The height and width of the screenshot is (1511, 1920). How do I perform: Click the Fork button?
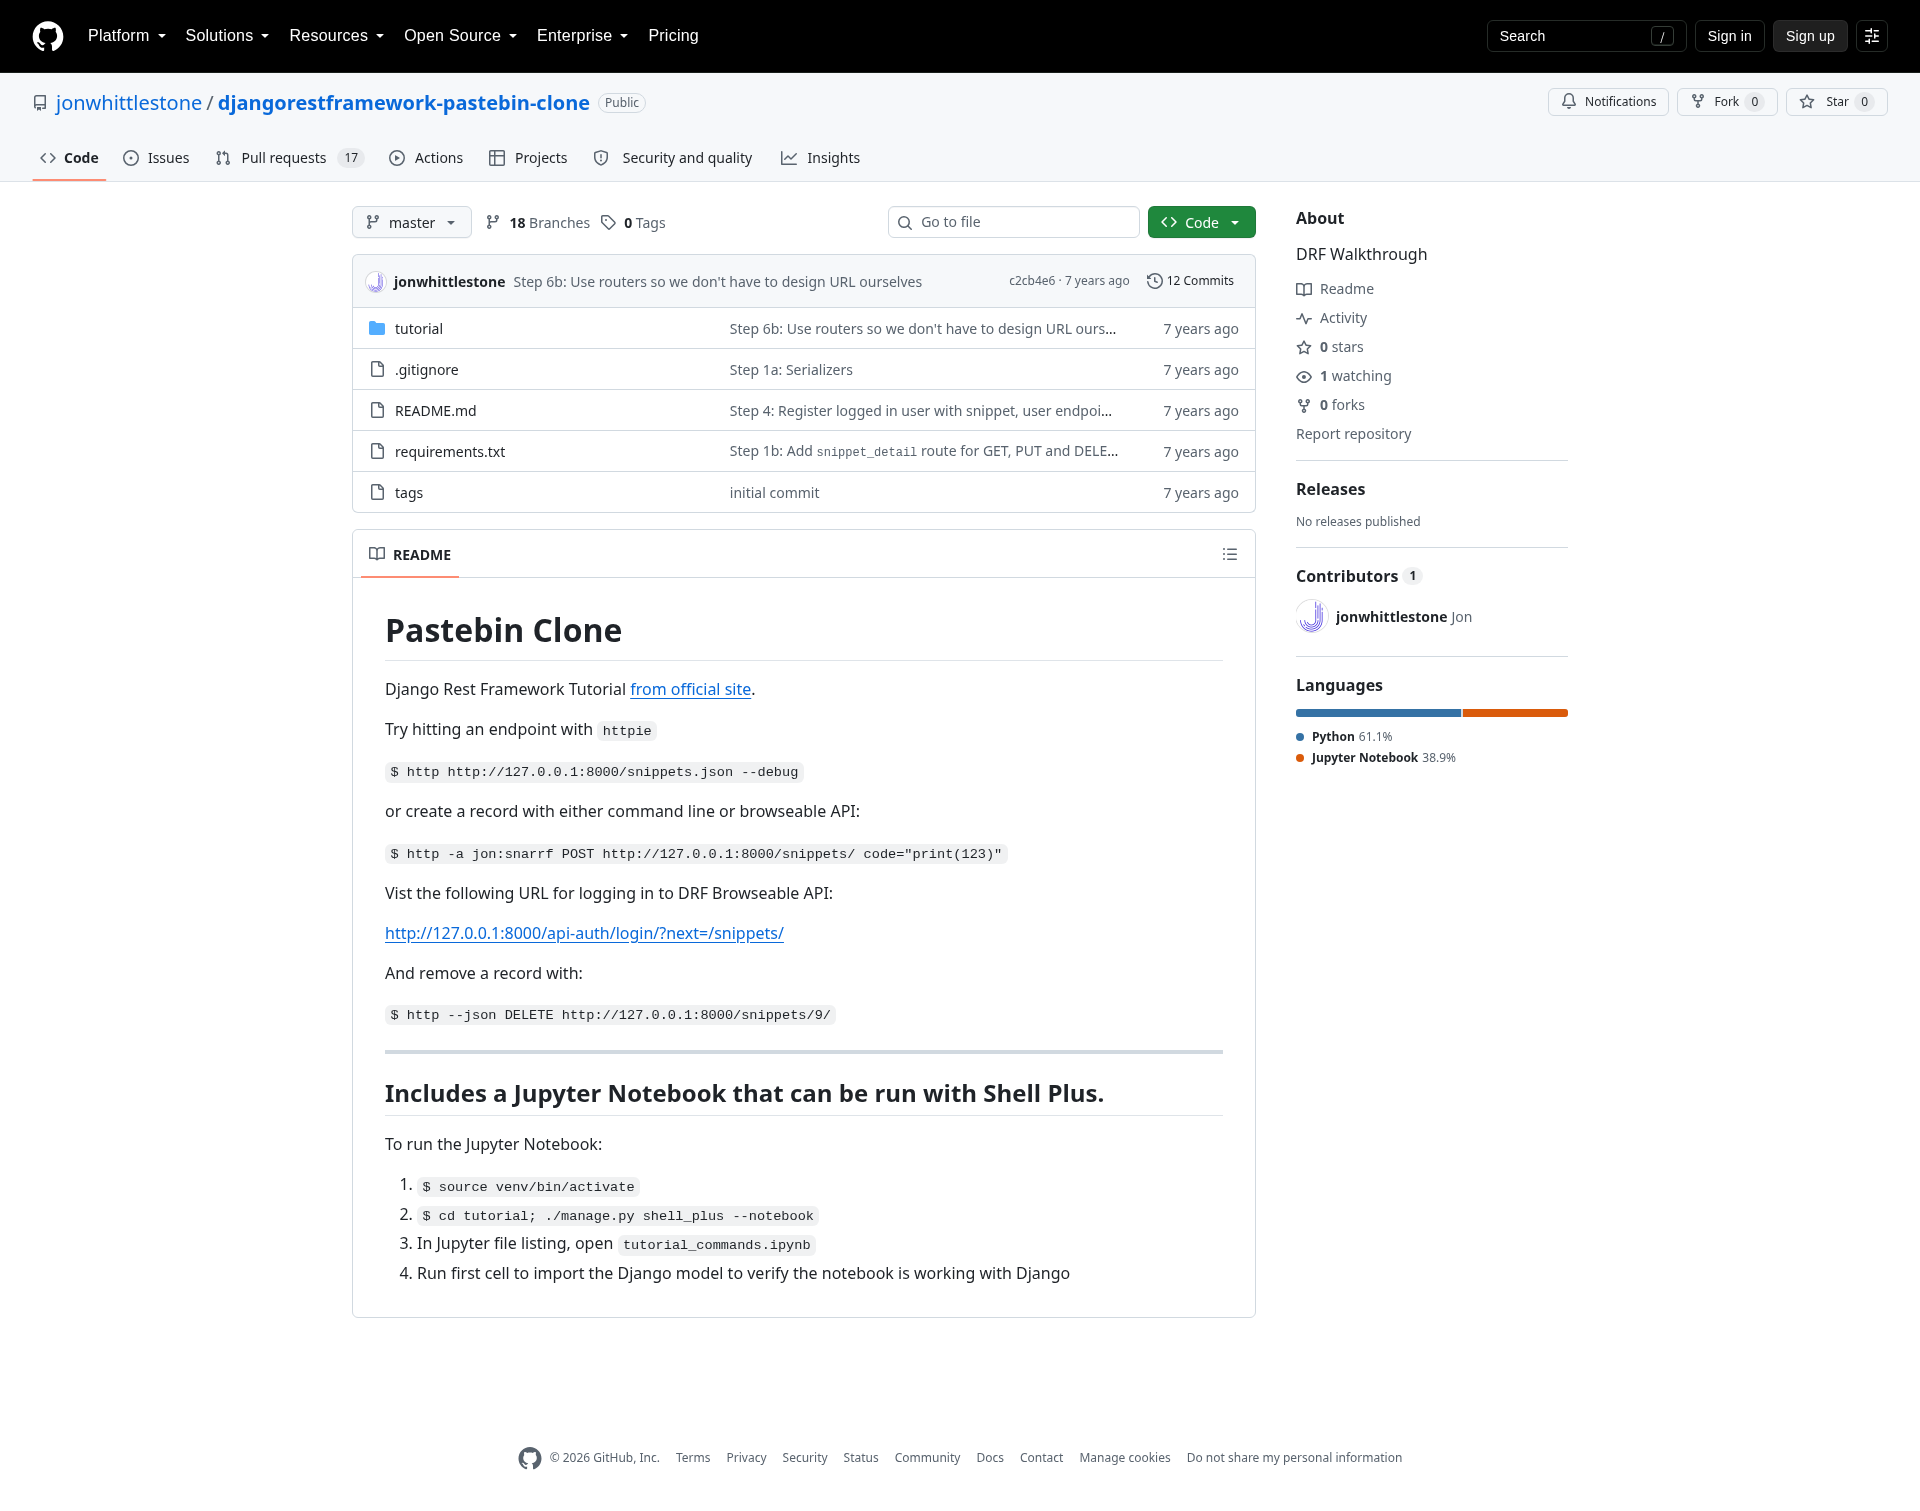pos(1727,102)
